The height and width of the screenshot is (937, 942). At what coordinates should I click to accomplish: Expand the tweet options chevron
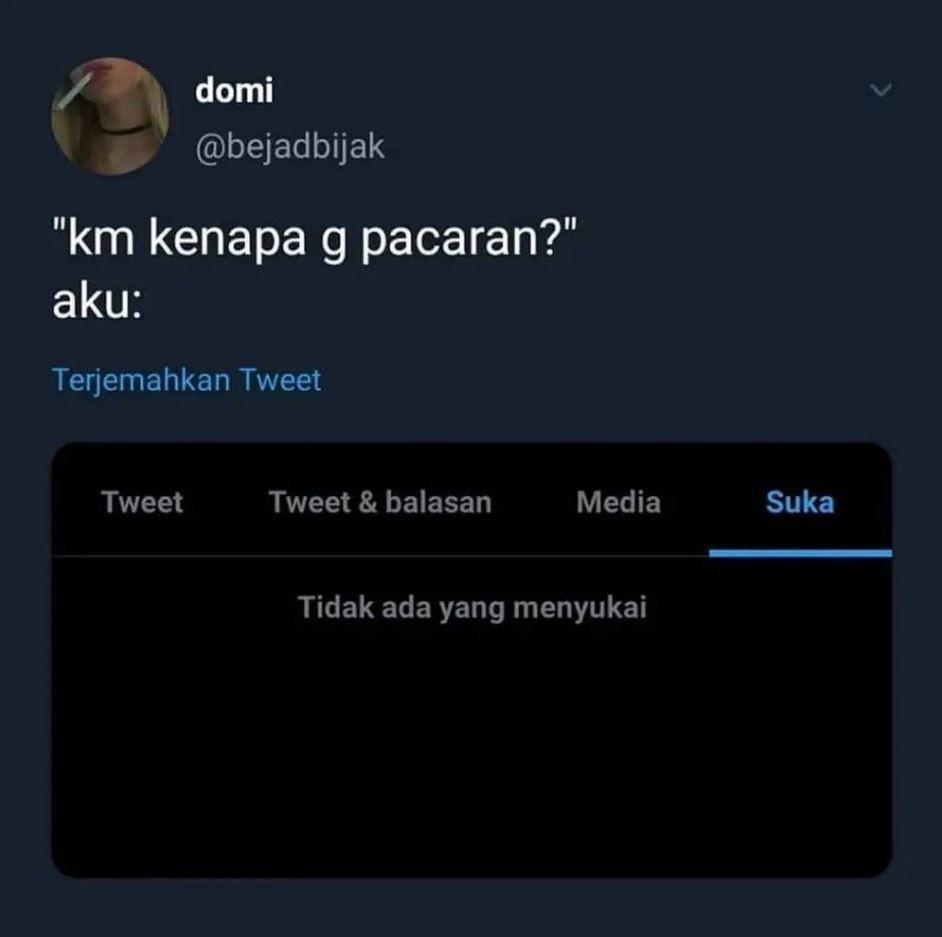point(880,90)
